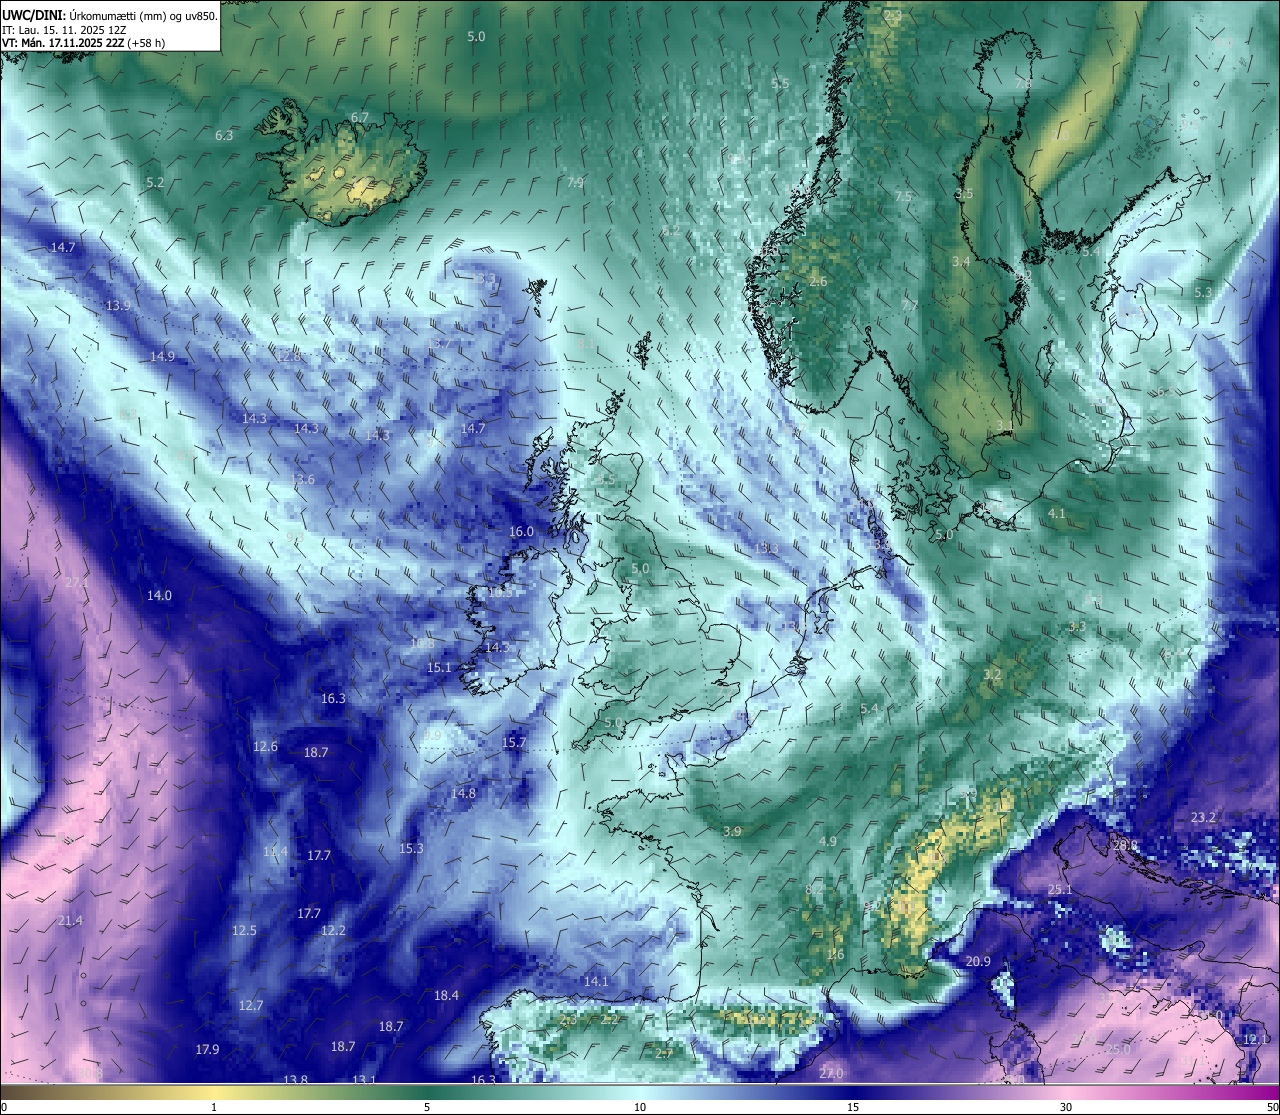The image size is (1280, 1115).
Task: Click the tick label 50 on the color scale
Action: pyautogui.click(x=1273, y=1107)
